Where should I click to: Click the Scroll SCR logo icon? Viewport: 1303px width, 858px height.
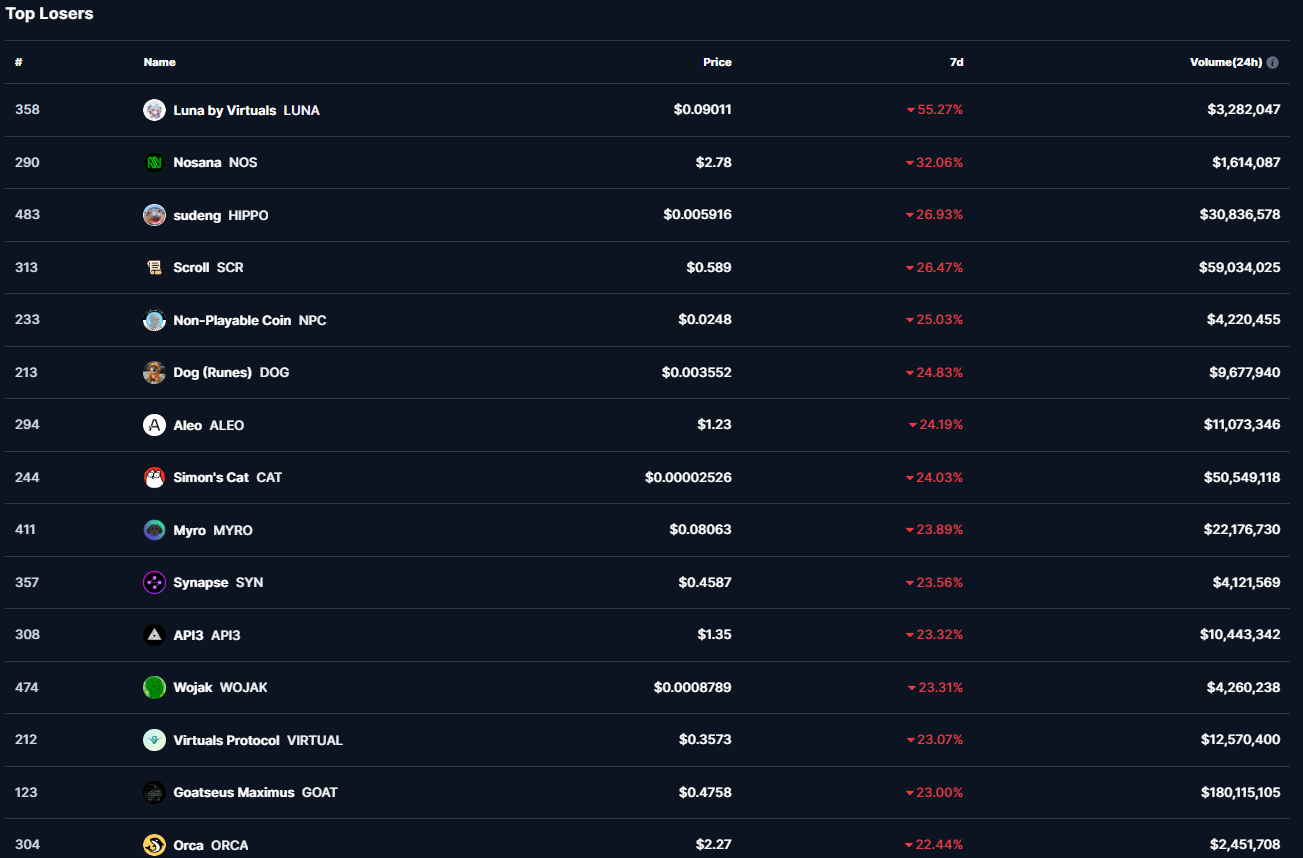tap(154, 267)
